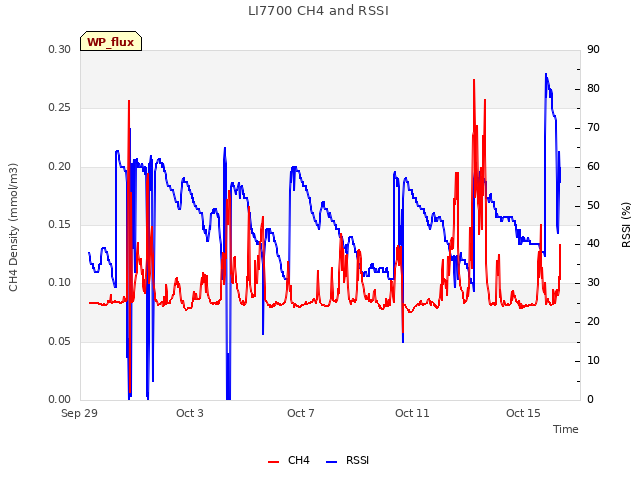Click the 20 right axis value

click(x=593, y=322)
